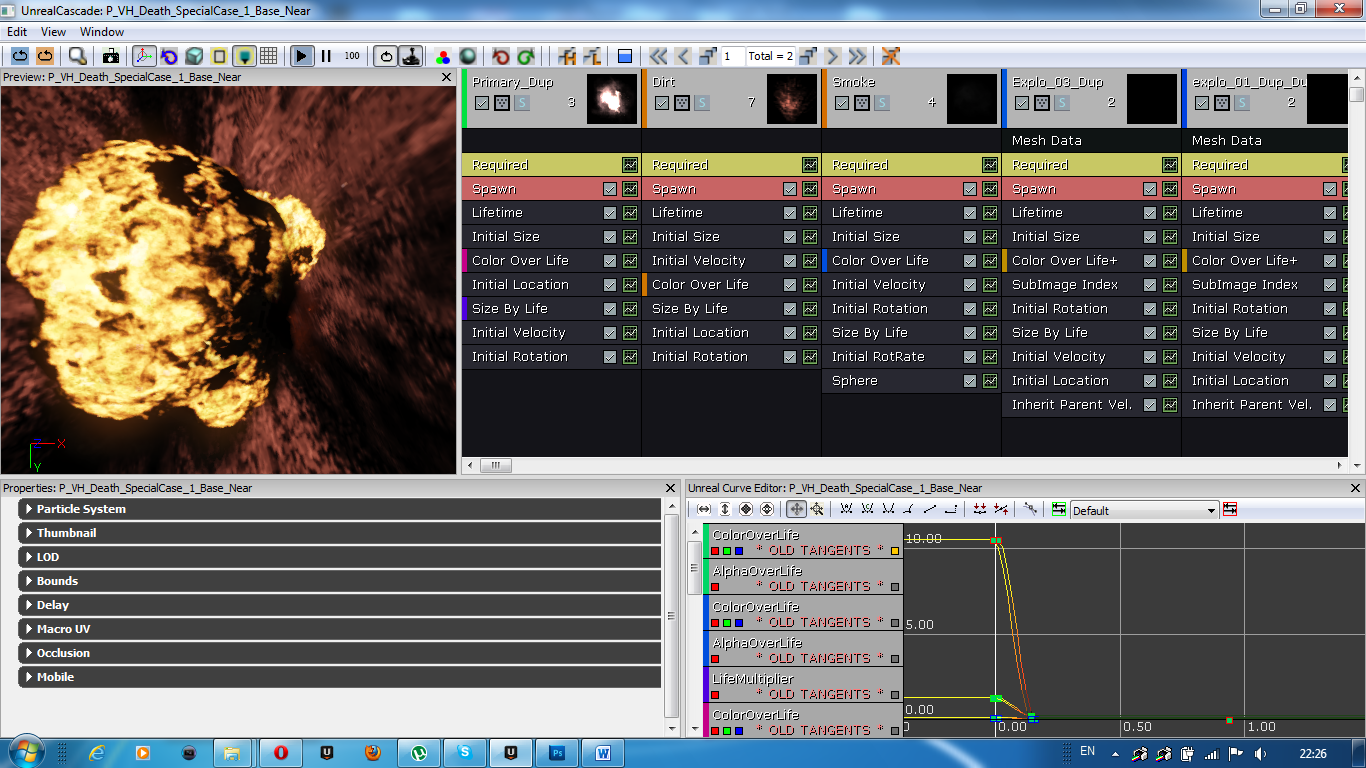Click the Restart Sim toolbar icon

pyautogui.click(x=20, y=56)
